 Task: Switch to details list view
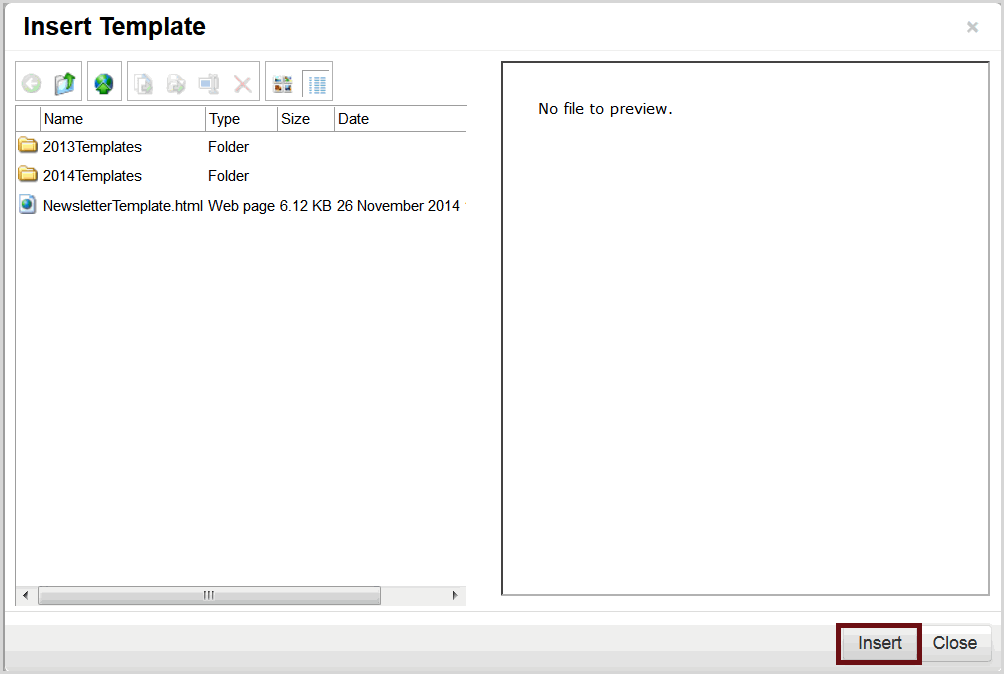317,84
